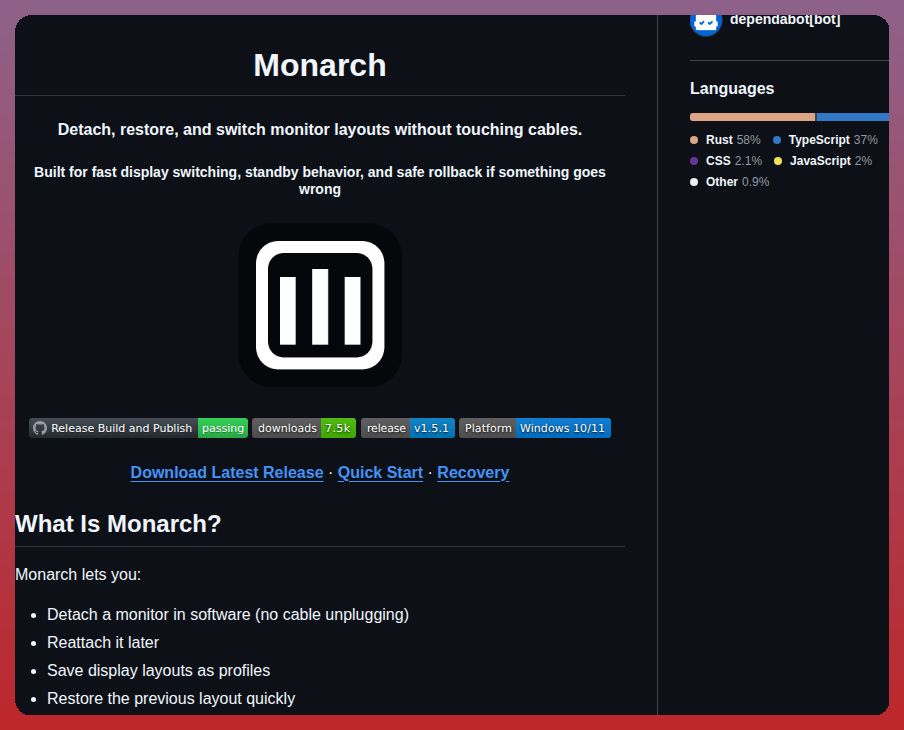Click the Monarch heading title

(320, 65)
